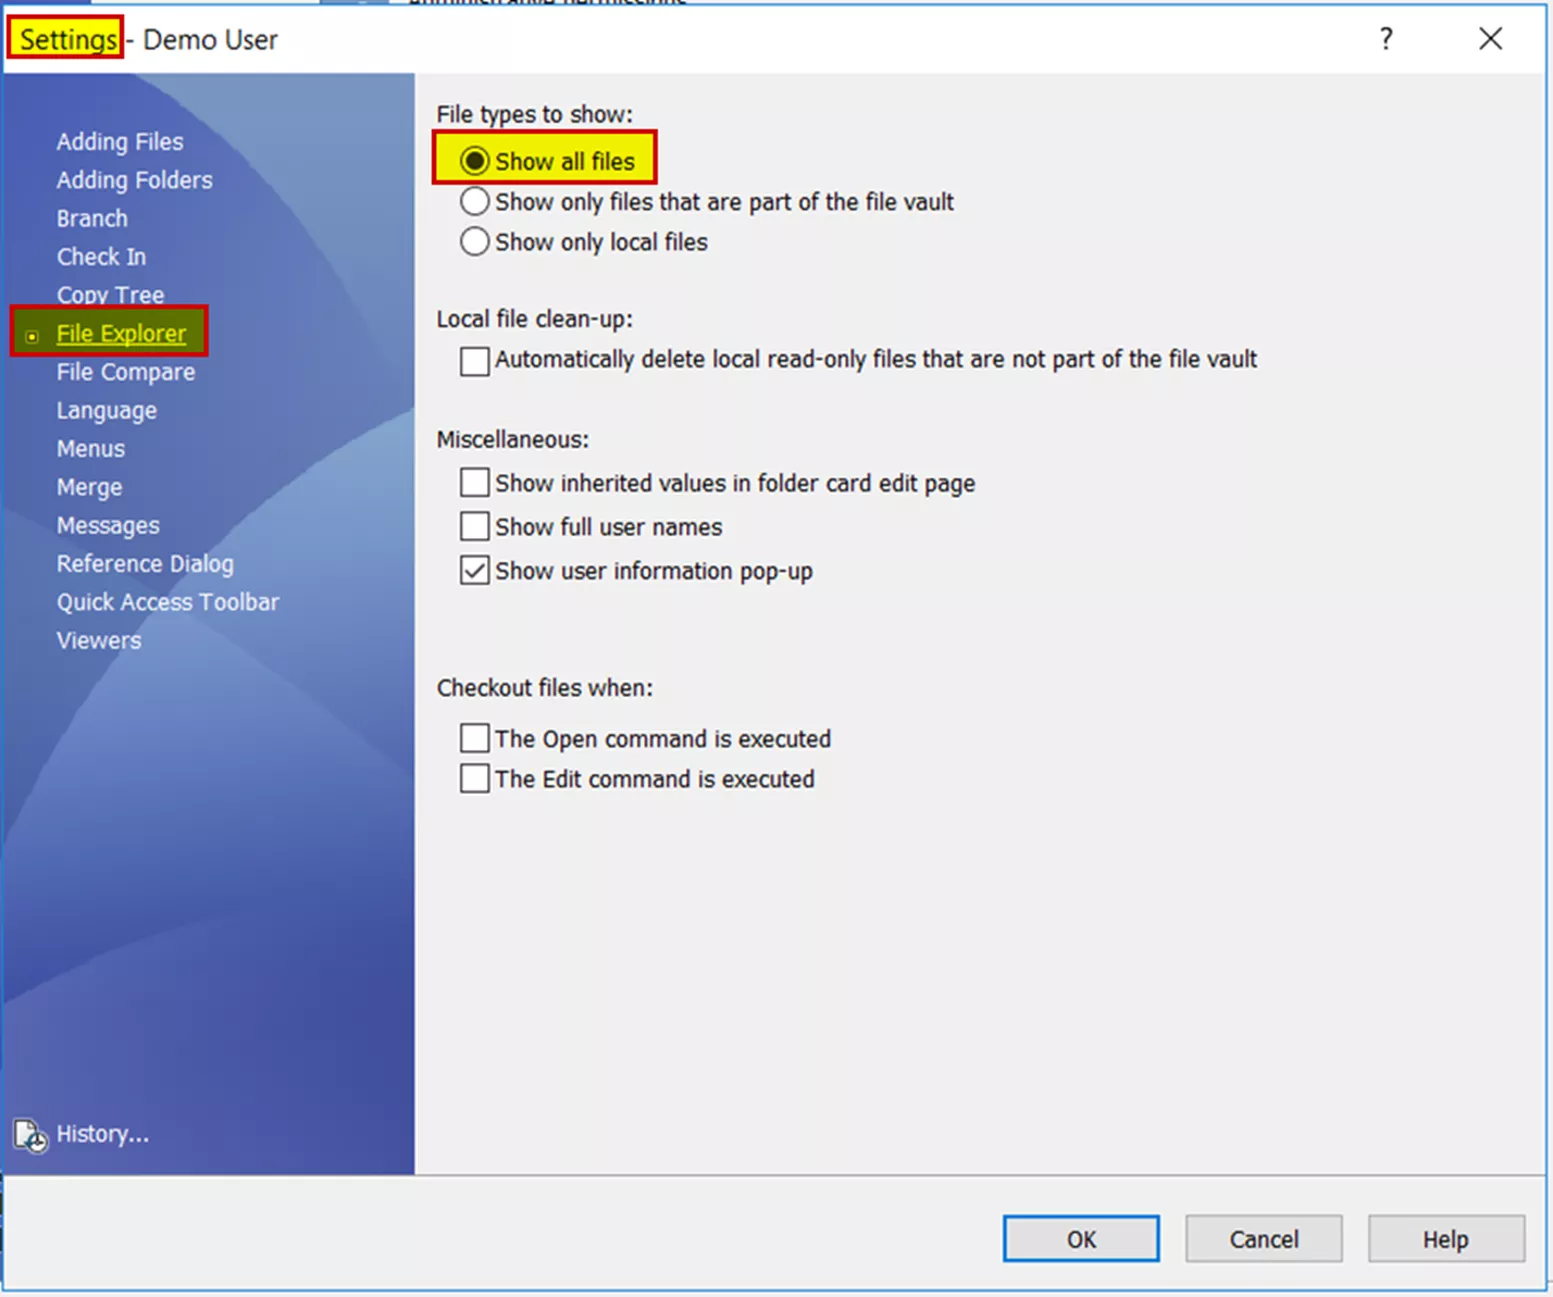Select 'Show all files' radio button
1553x1297 pixels.
tap(475, 161)
